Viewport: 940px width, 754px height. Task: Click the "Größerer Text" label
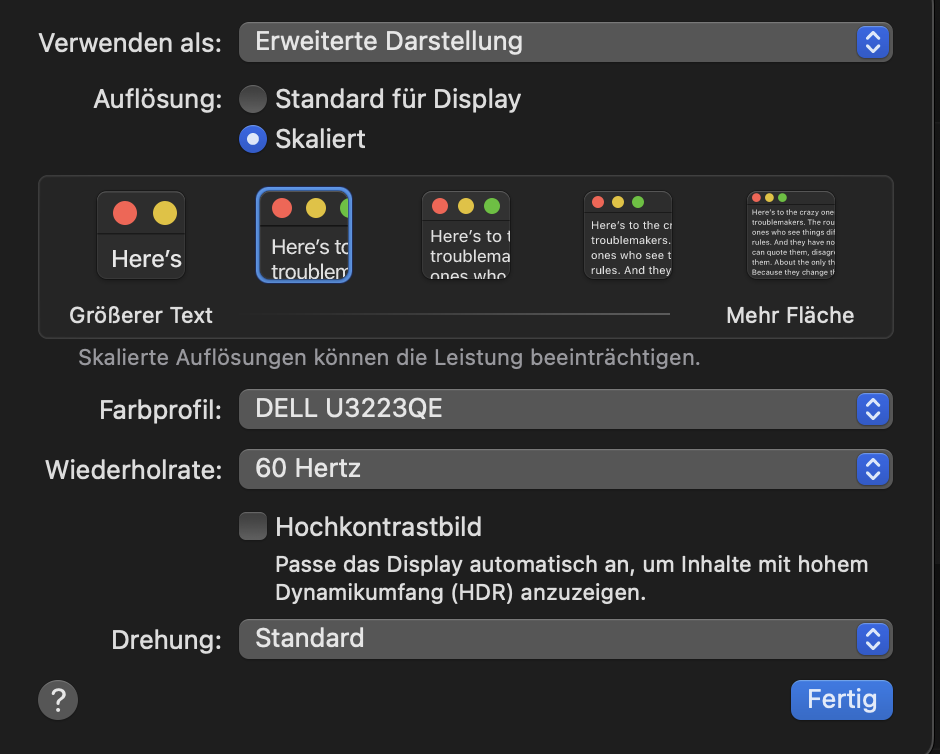141,315
